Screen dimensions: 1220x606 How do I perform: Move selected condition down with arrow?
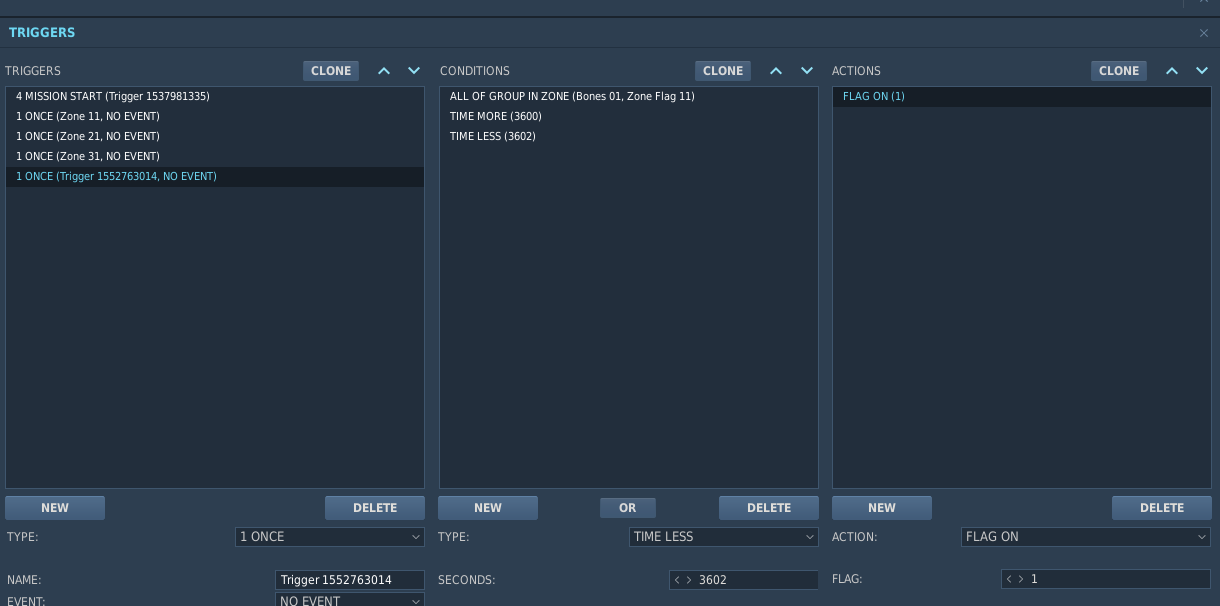[x=806, y=71]
